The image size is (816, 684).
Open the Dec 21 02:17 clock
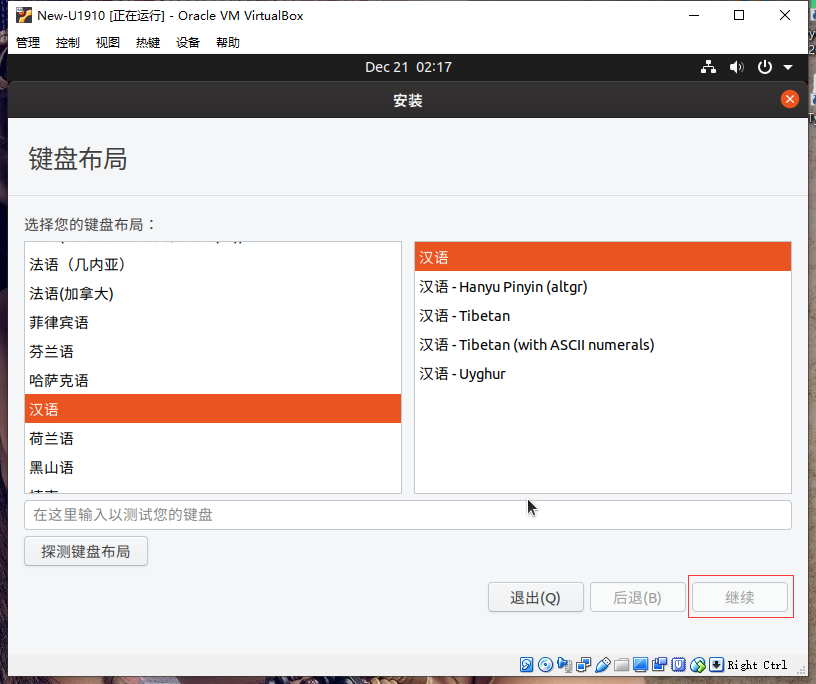click(408, 67)
